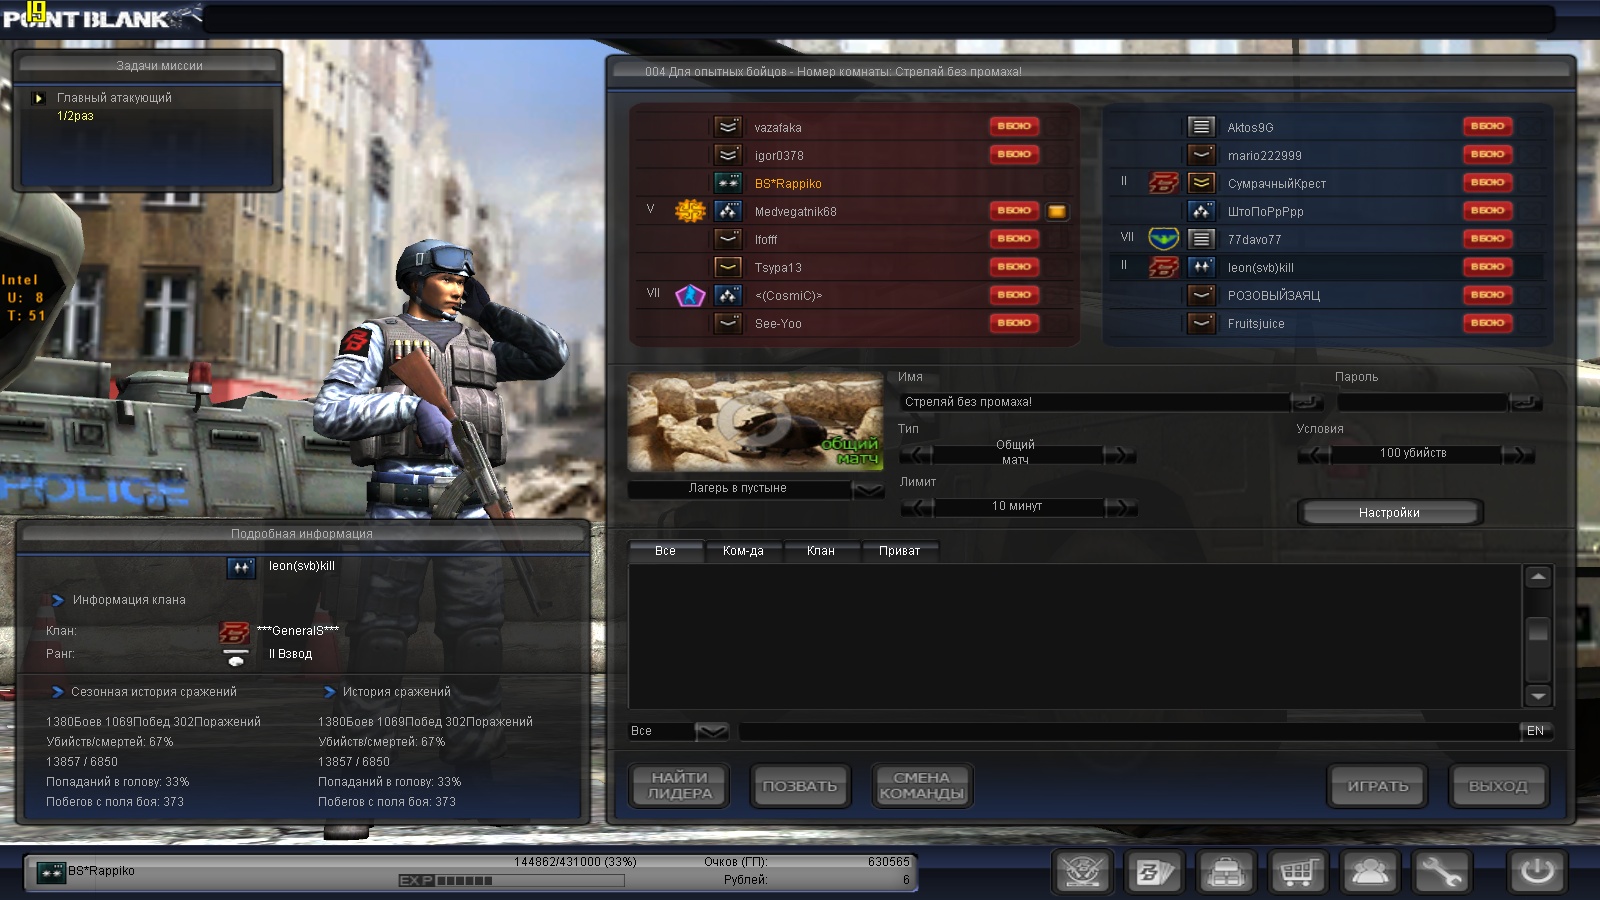Click the arrow beside Информация клана
1600x900 pixels.
(x=58, y=600)
